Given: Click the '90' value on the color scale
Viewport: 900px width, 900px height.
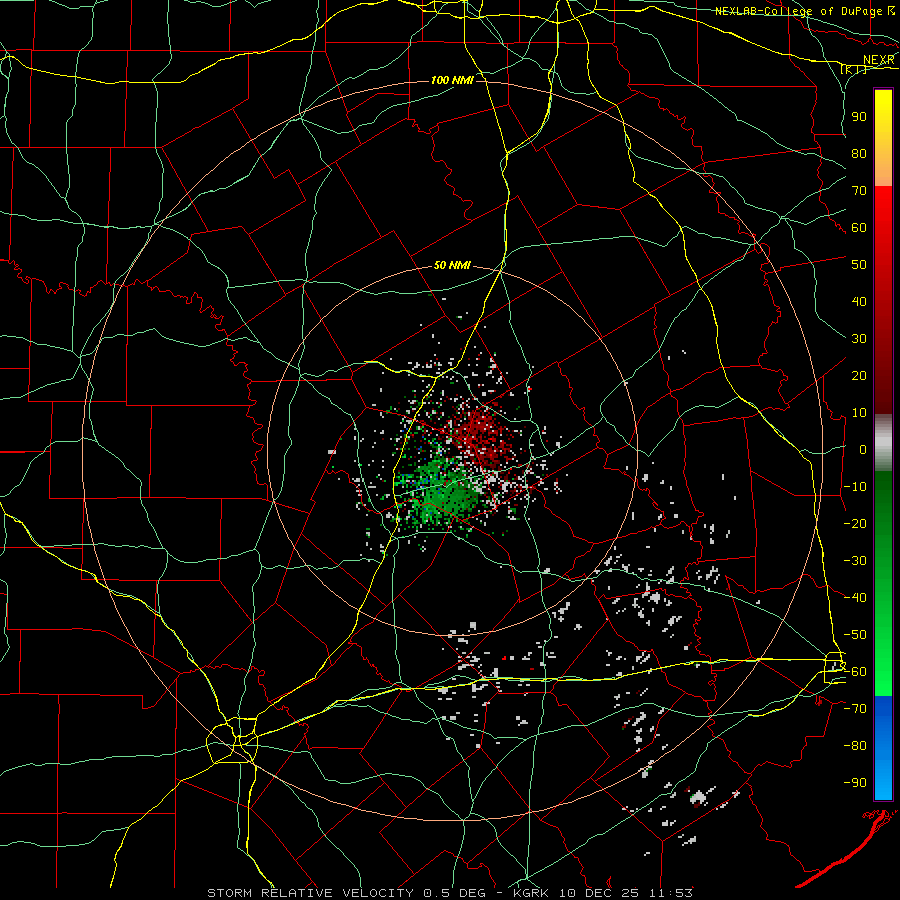Looking at the screenshot, I should [x=859, y=117].
